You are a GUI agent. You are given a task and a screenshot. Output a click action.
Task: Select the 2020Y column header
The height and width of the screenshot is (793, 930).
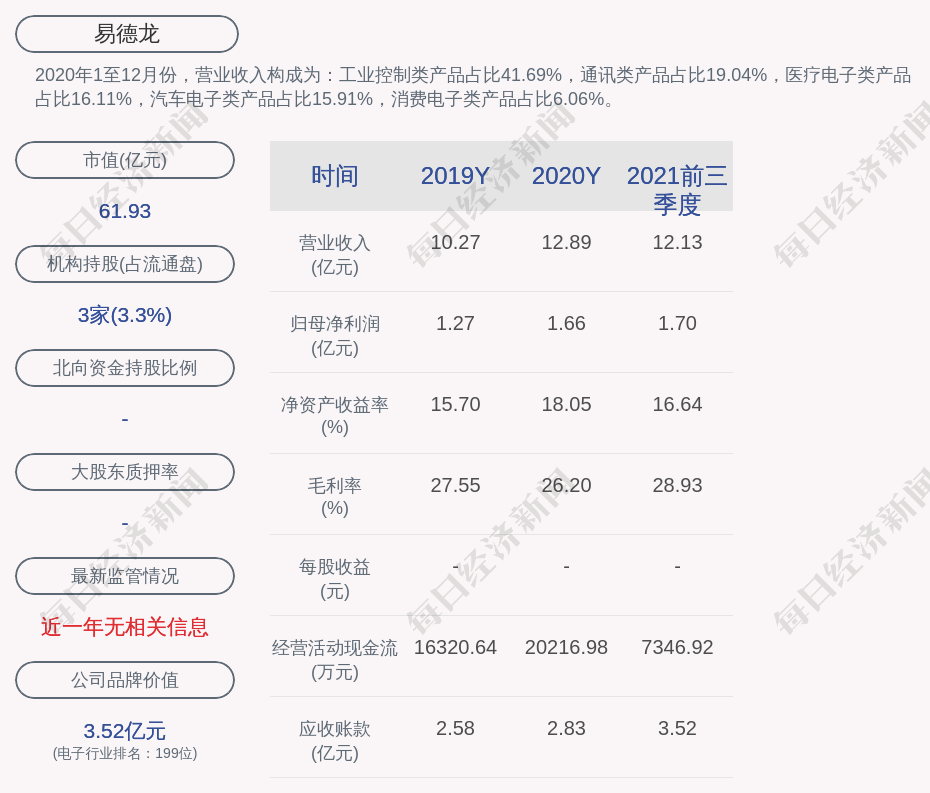566,176
